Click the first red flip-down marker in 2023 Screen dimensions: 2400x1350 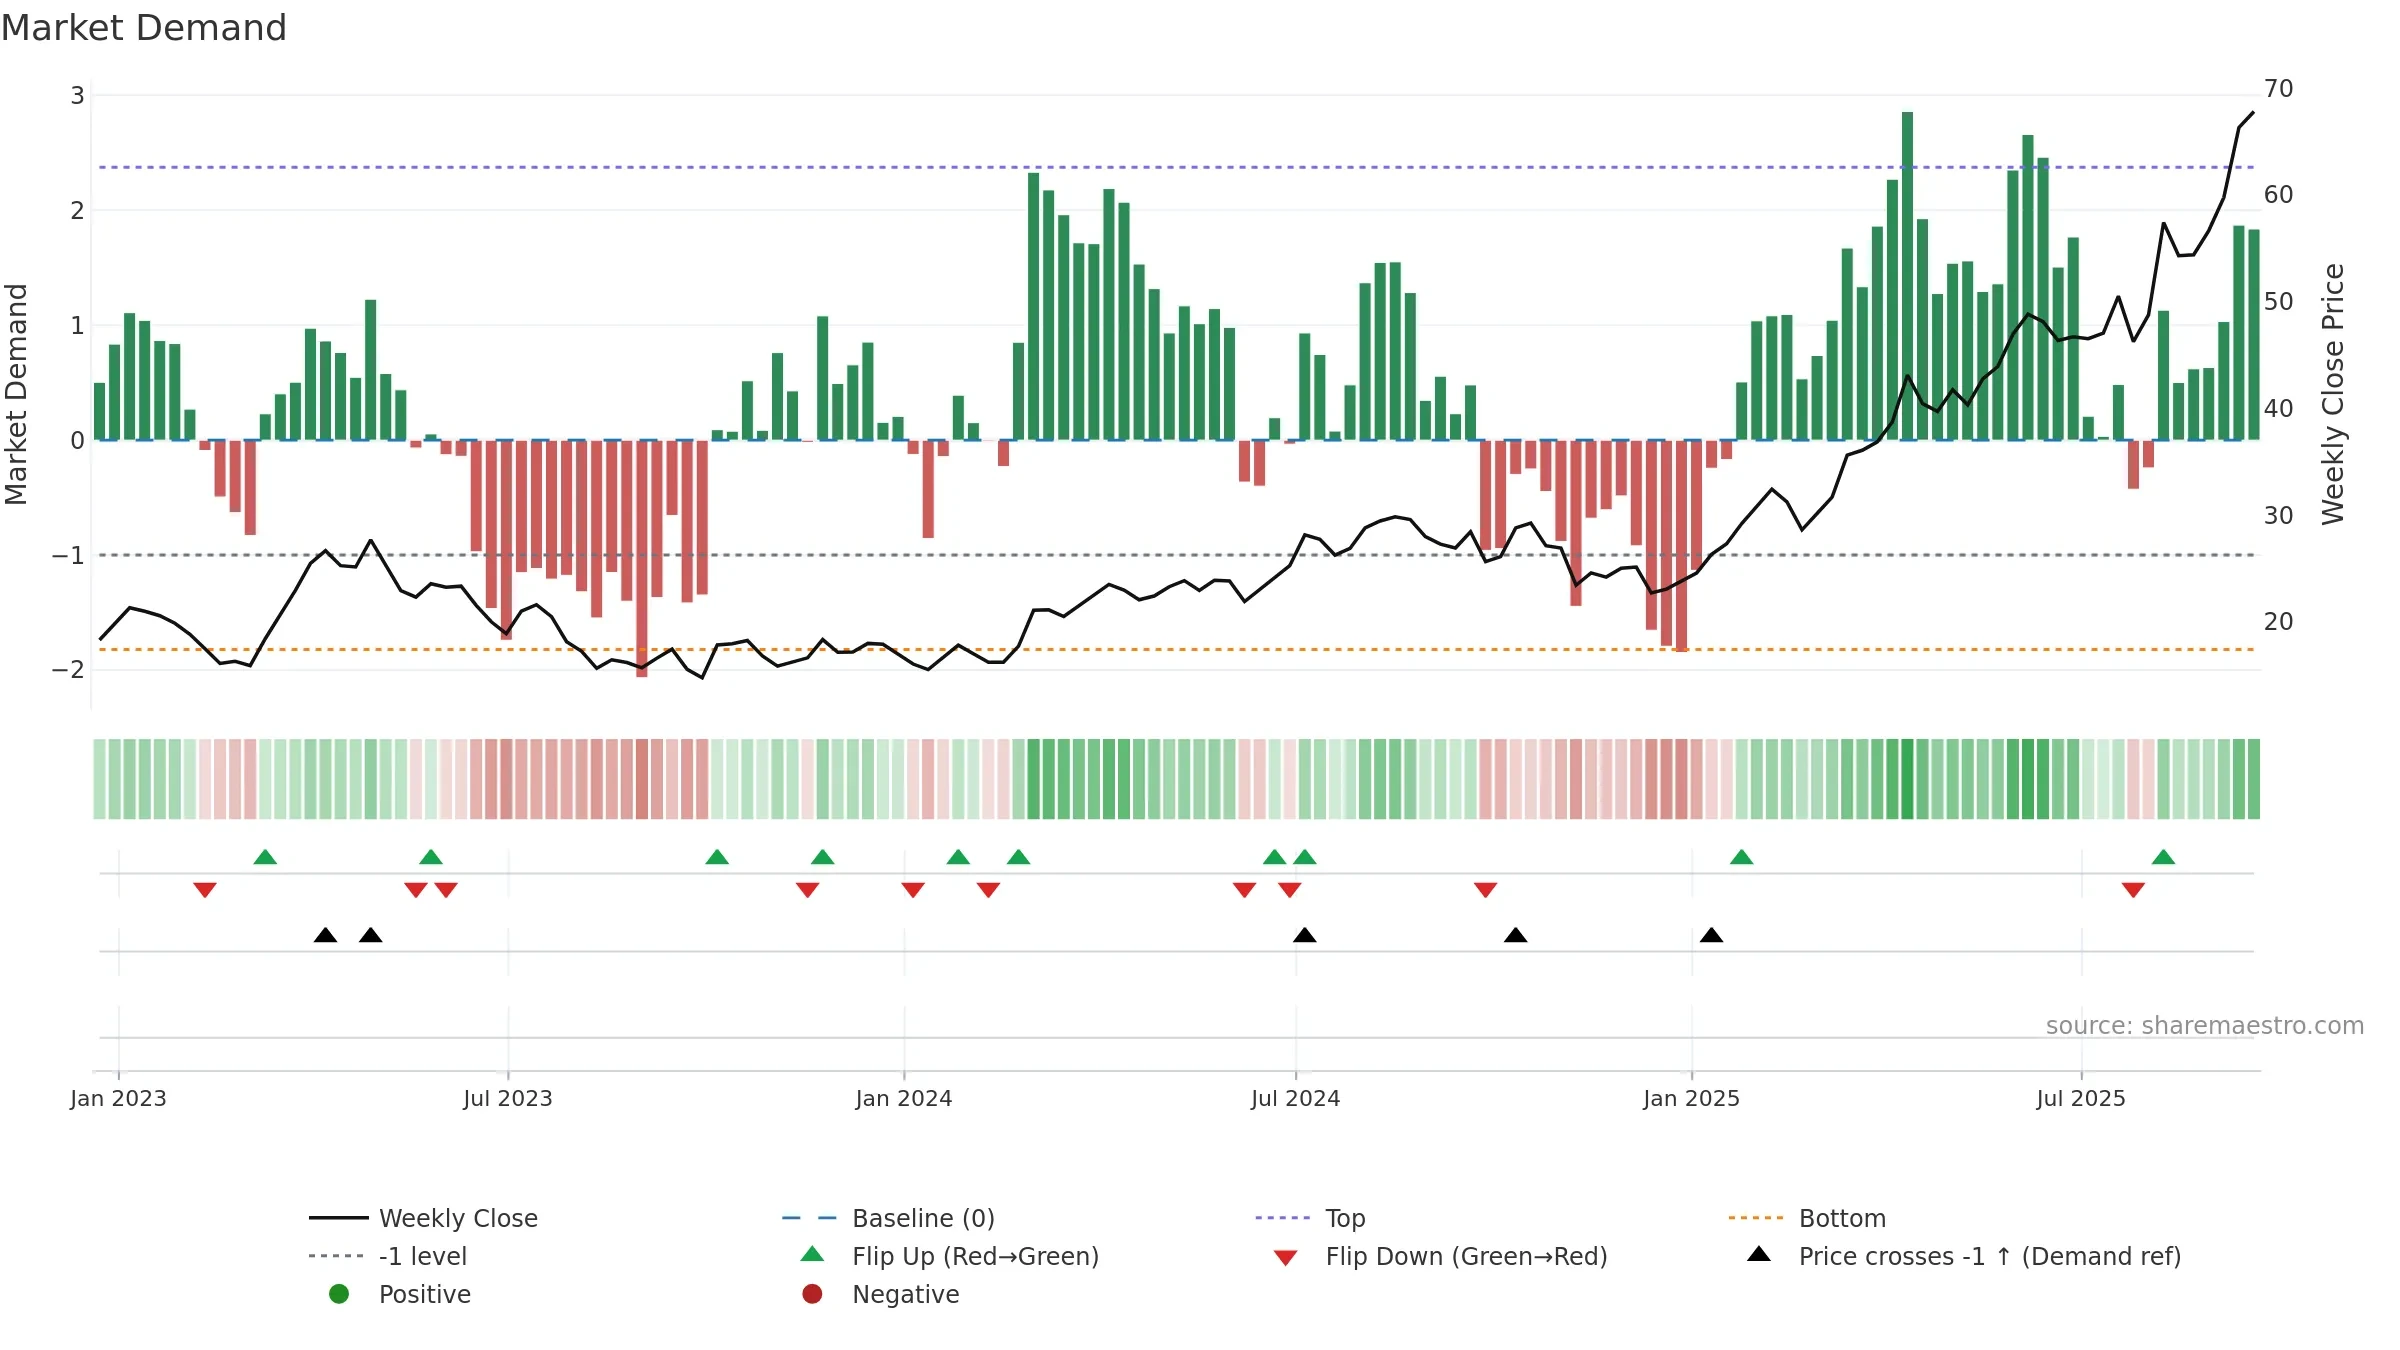click(x=205, y=890)
